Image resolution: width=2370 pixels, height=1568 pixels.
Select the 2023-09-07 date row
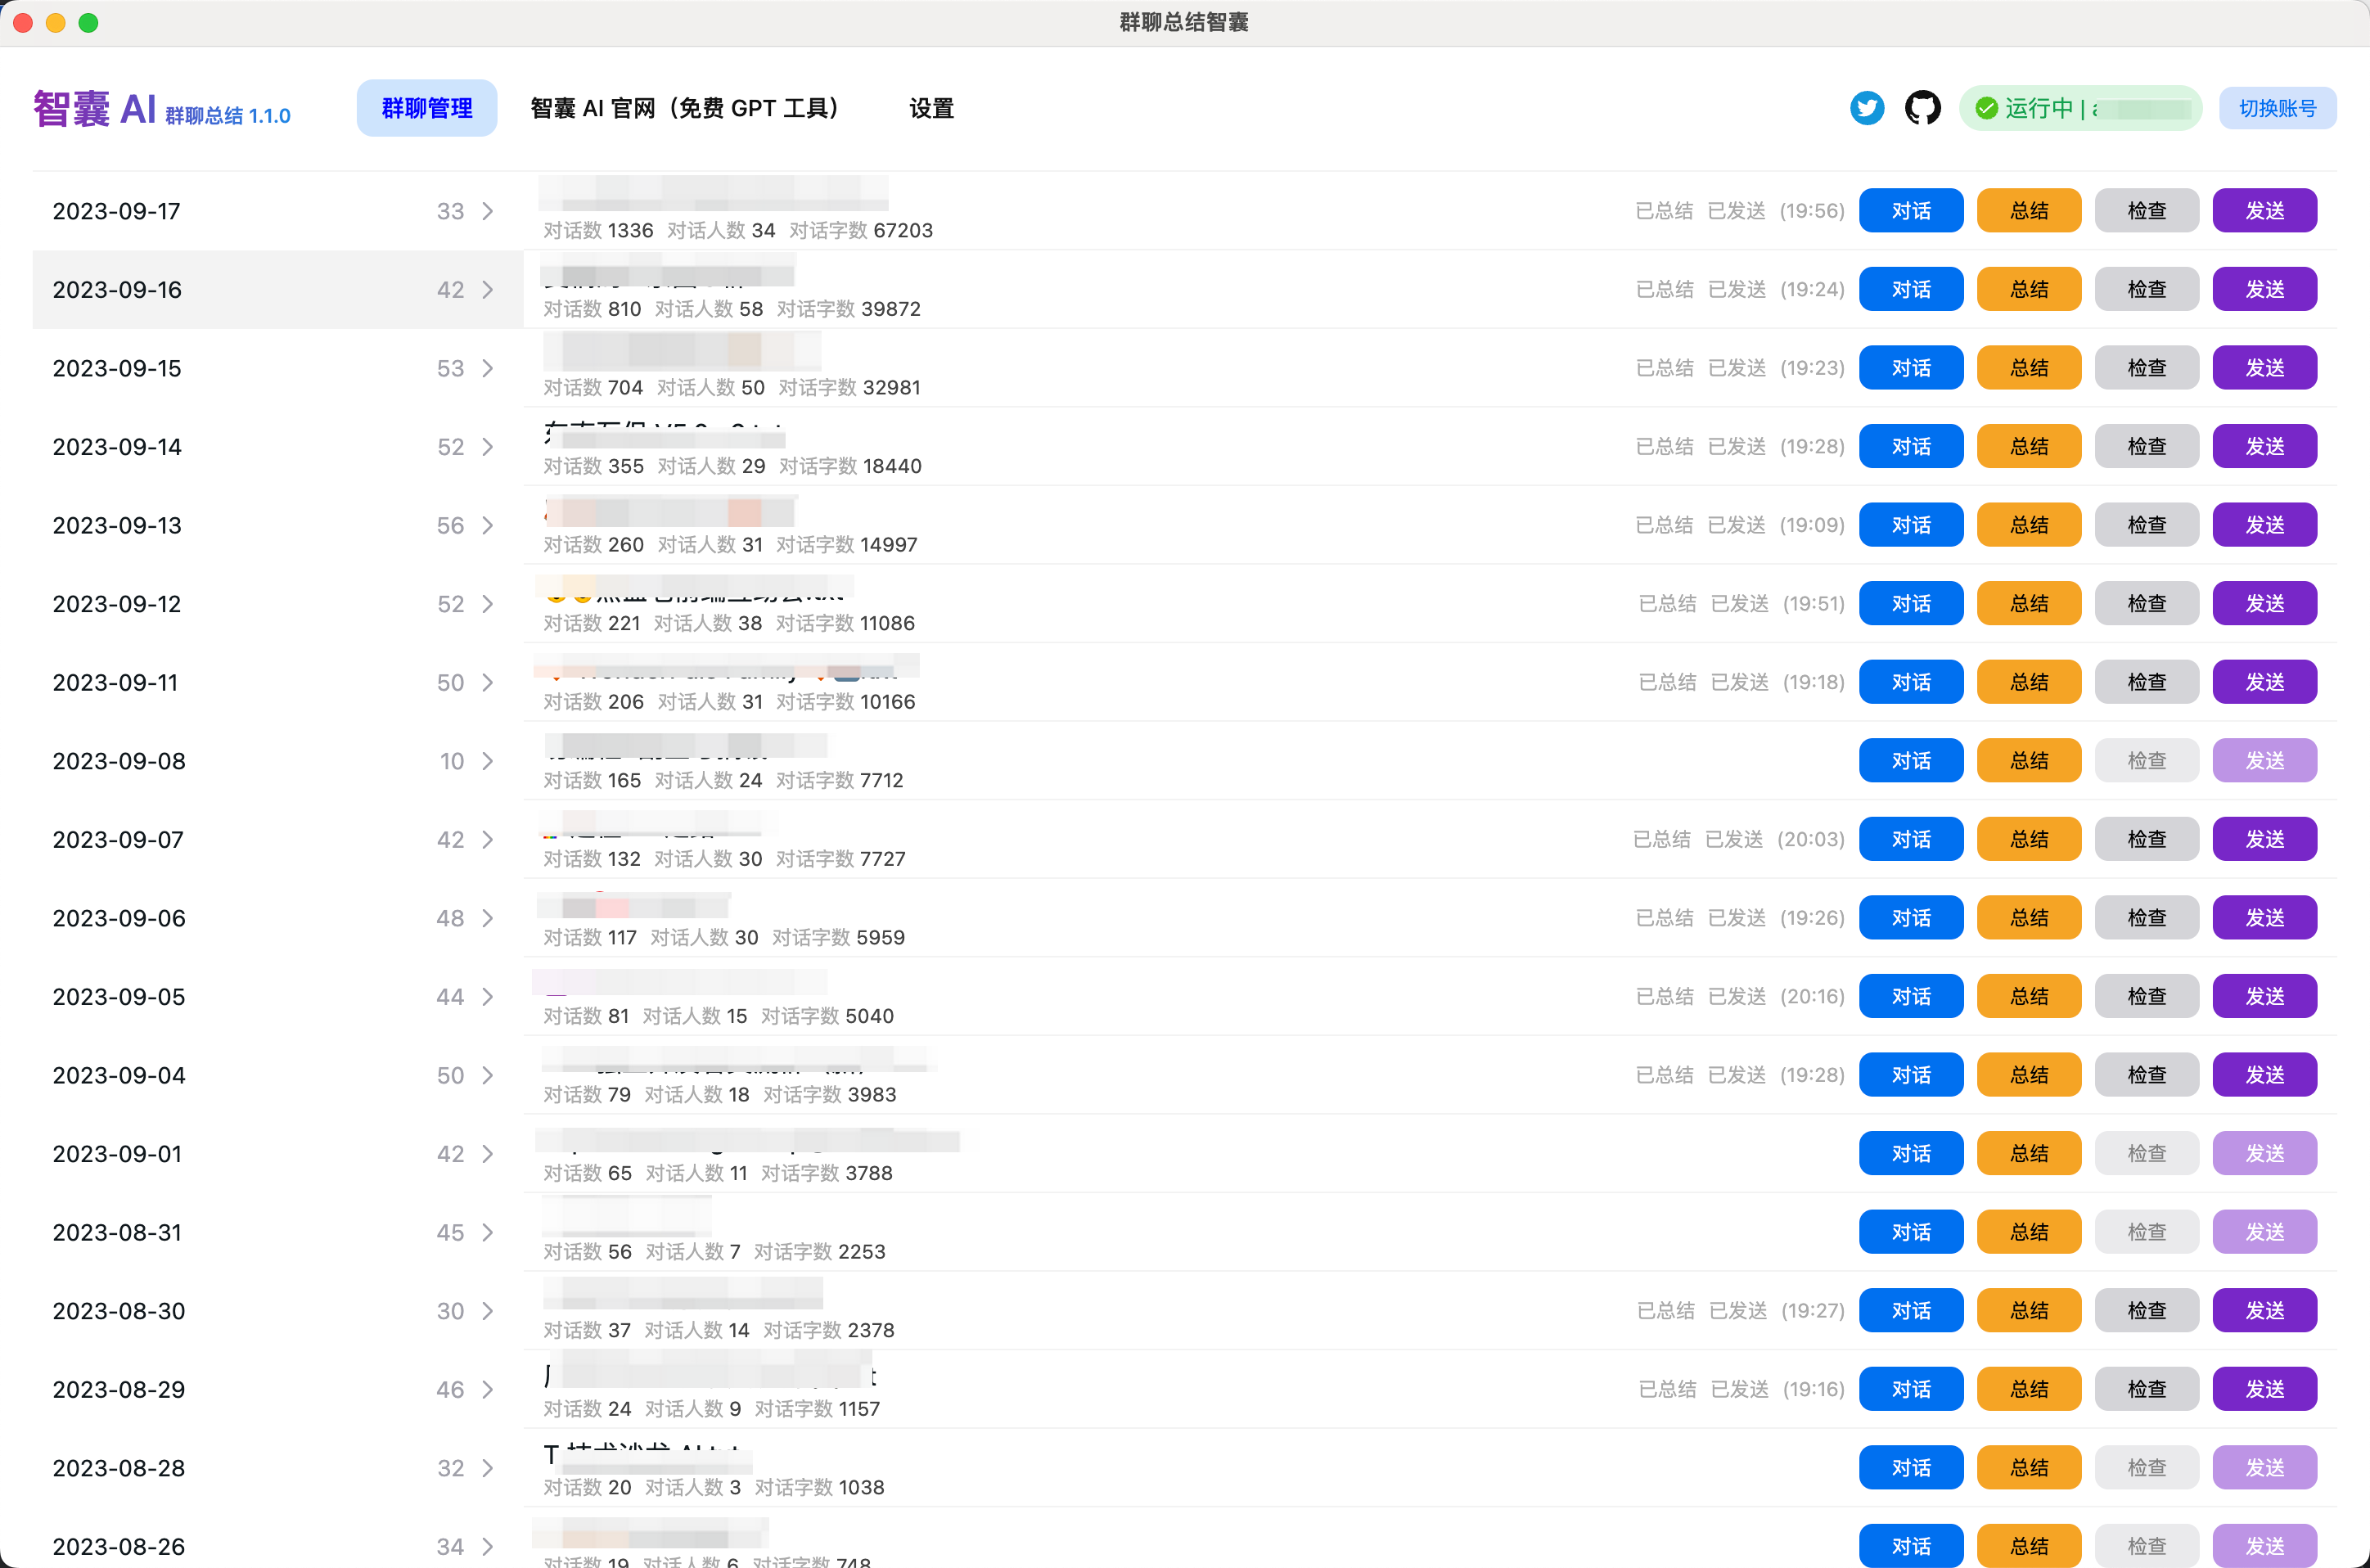pos(278,840)
